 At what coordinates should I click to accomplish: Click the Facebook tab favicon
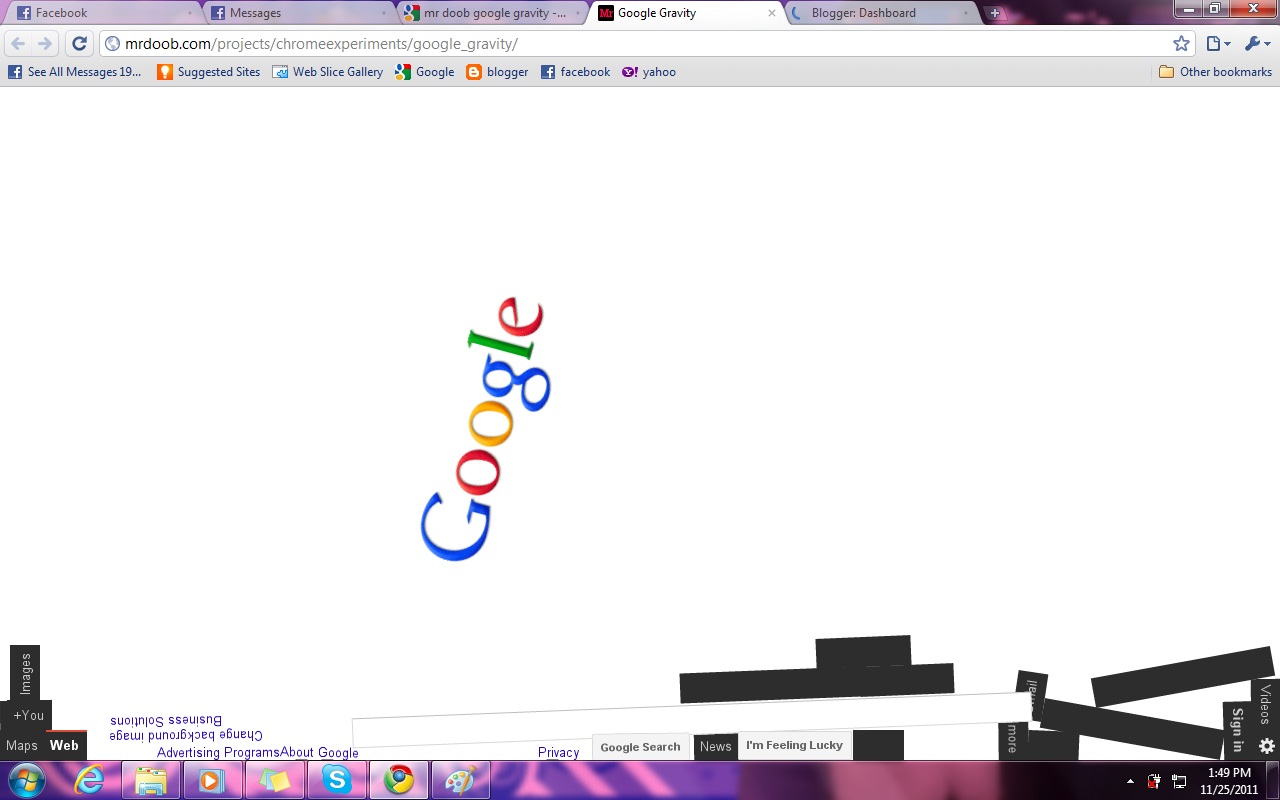[24, 13]
